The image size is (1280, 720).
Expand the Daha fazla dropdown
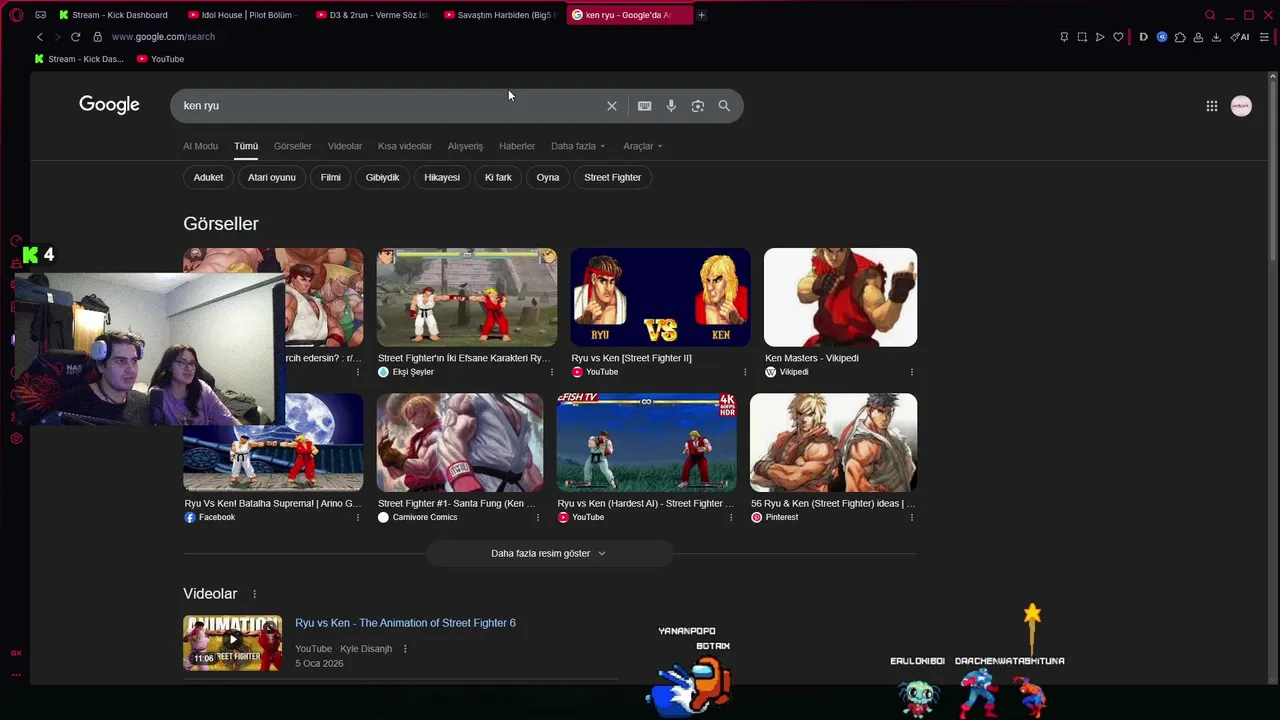click(x=578, y=146)
